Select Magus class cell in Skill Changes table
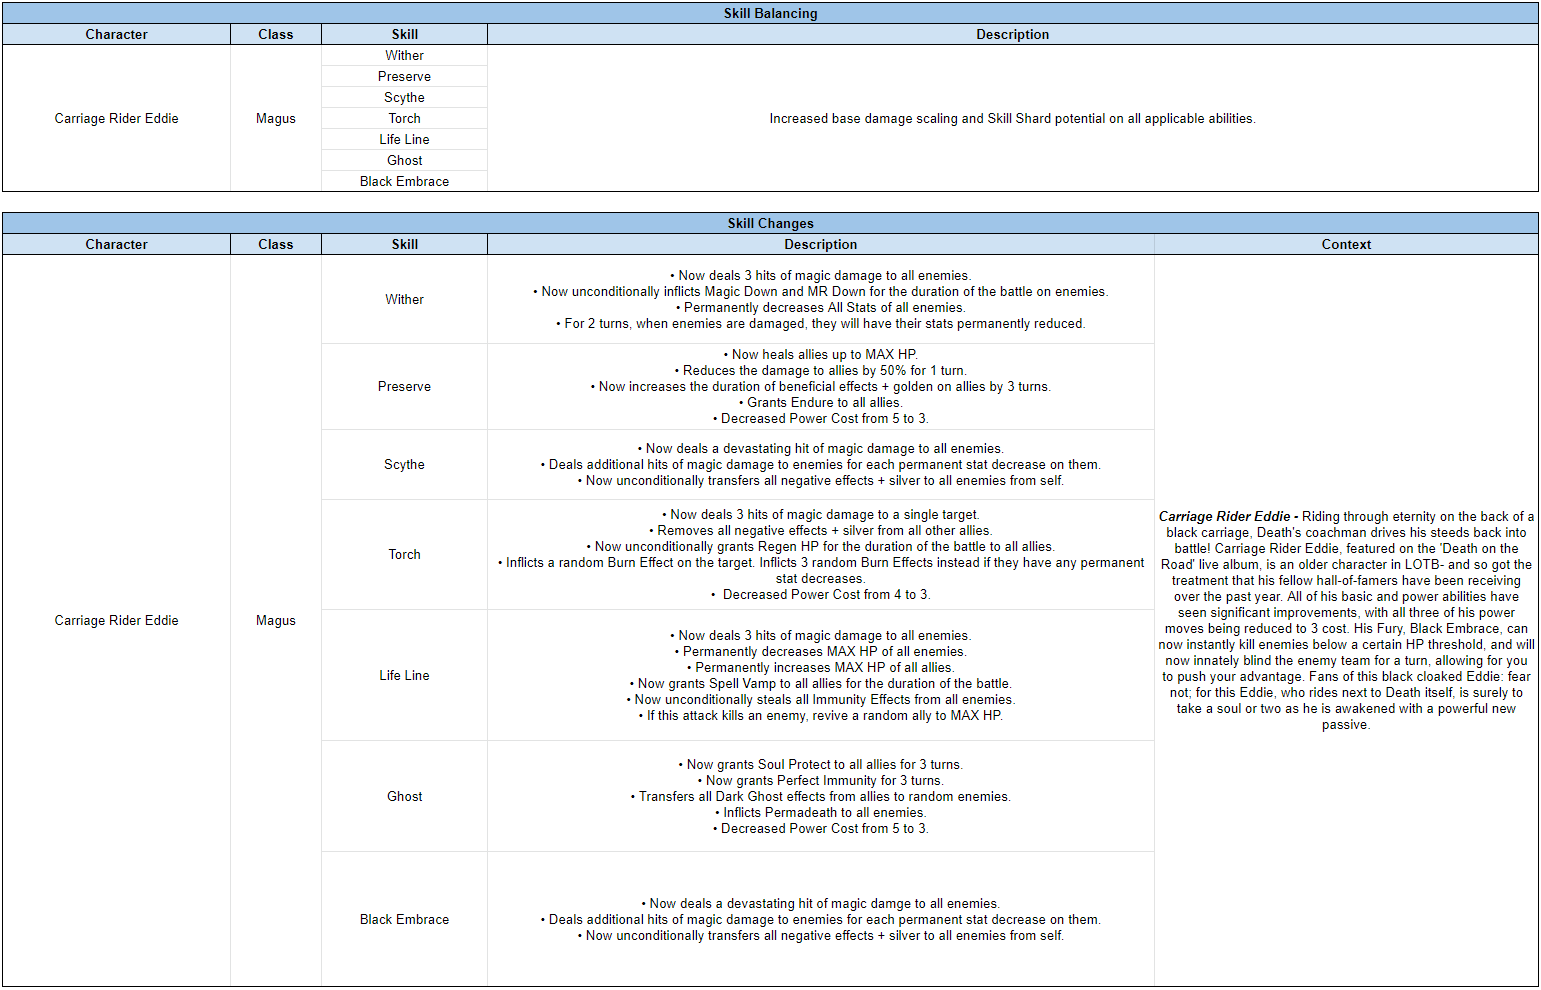The image size is (1541, 990). [x=276, y=620]
